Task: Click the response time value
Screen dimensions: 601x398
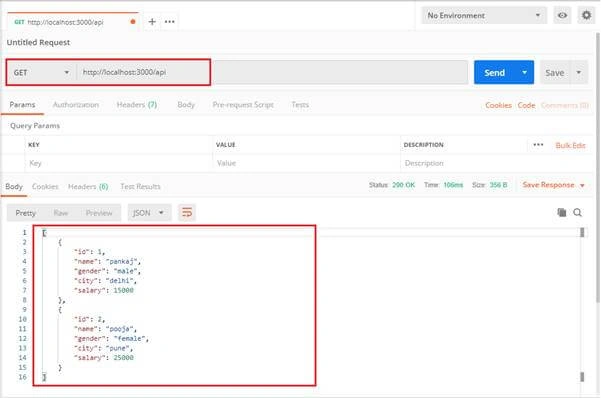Action: (x=453, y=185)
